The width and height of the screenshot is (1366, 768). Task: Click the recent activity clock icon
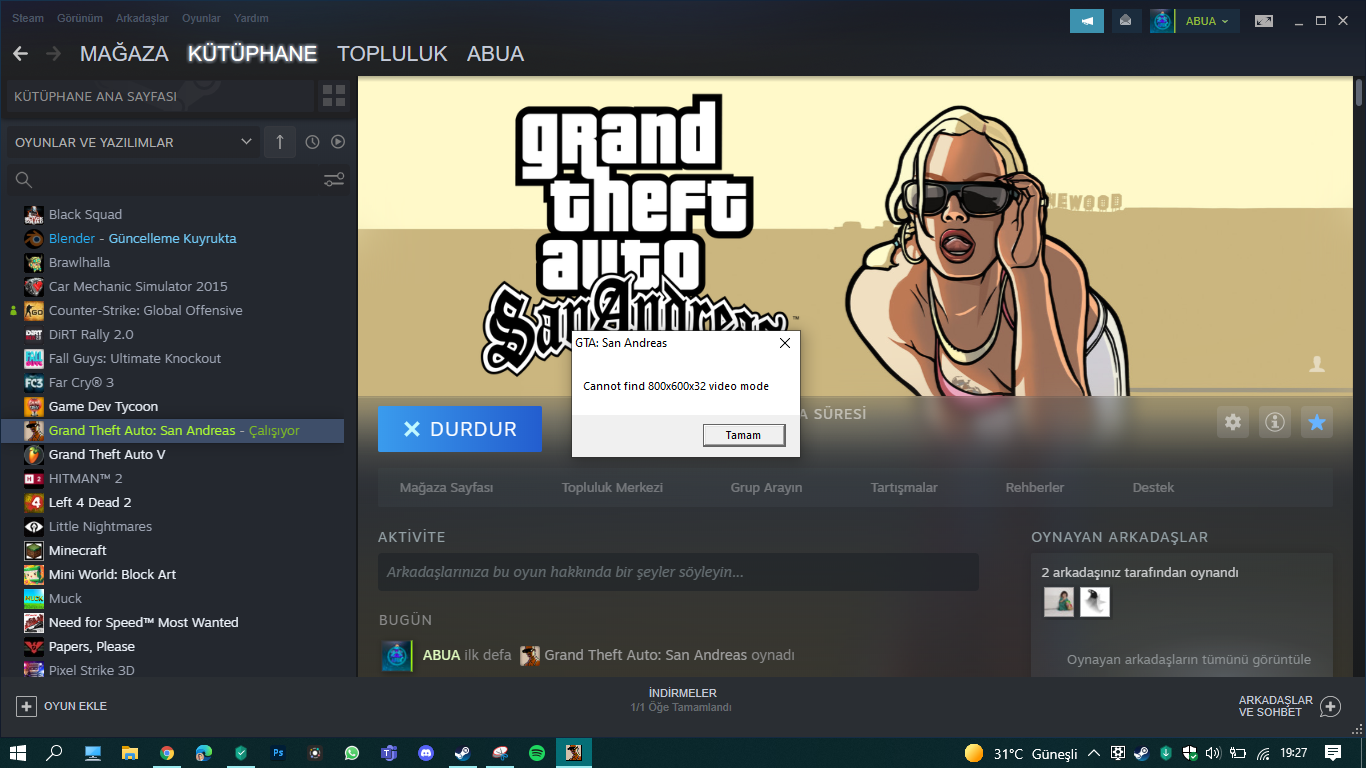[x=312, y=142]
